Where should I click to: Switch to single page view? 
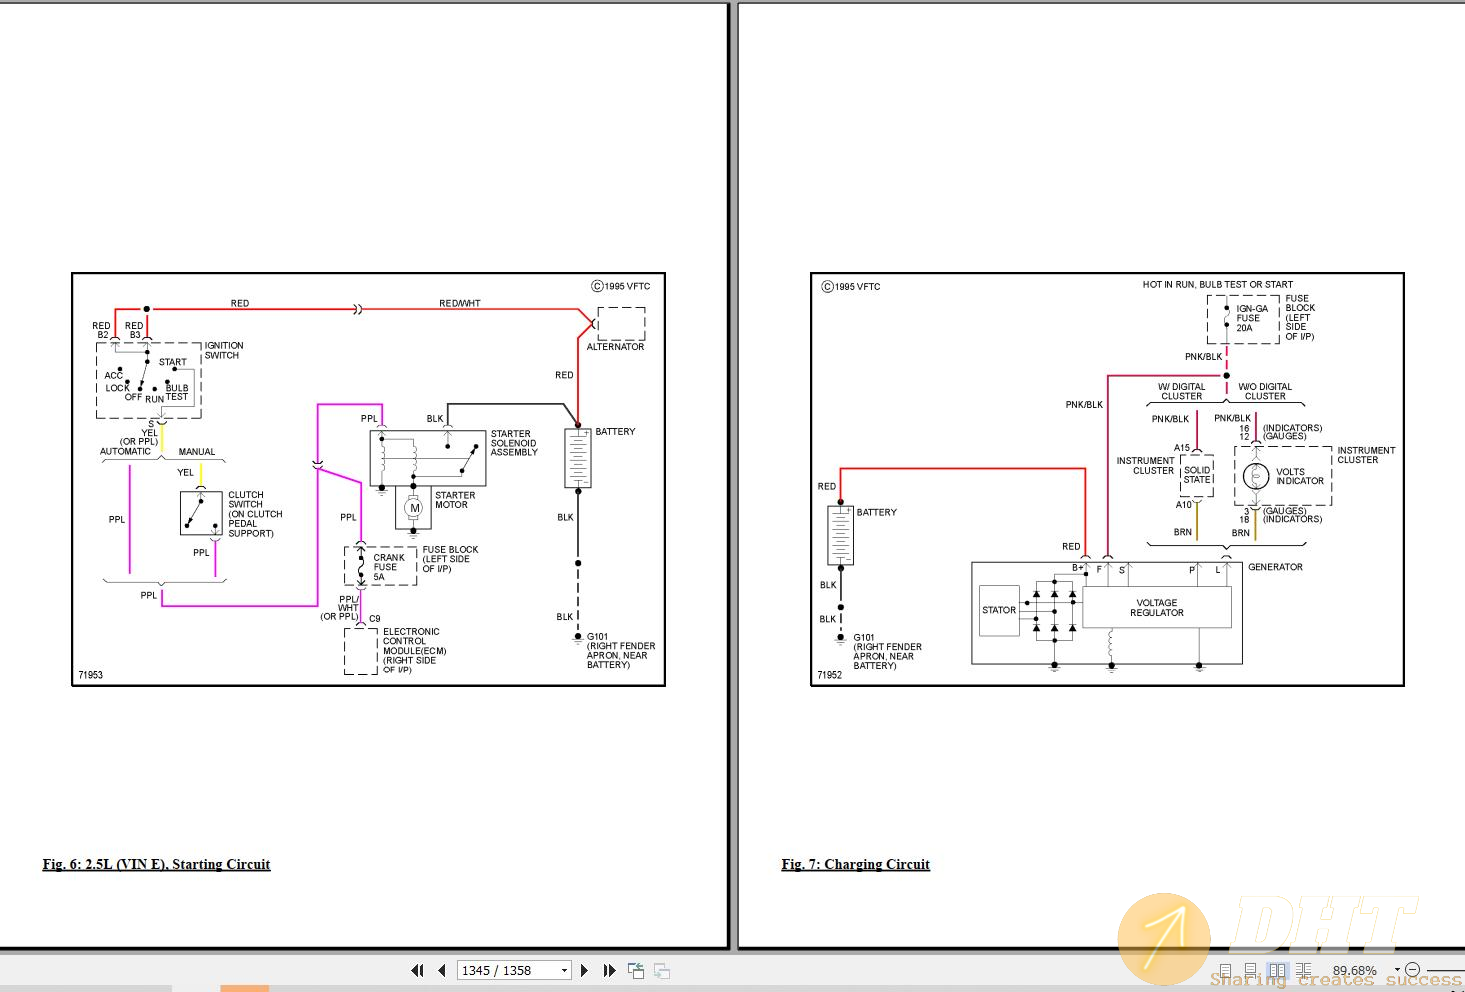(x=1225, y=970)
